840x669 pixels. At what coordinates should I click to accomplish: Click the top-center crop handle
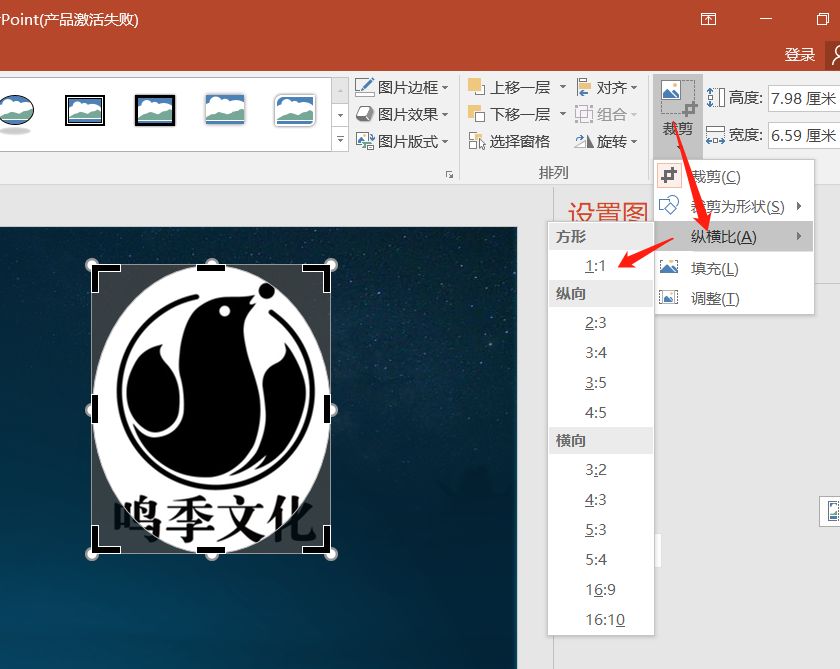tap(211, 267)
